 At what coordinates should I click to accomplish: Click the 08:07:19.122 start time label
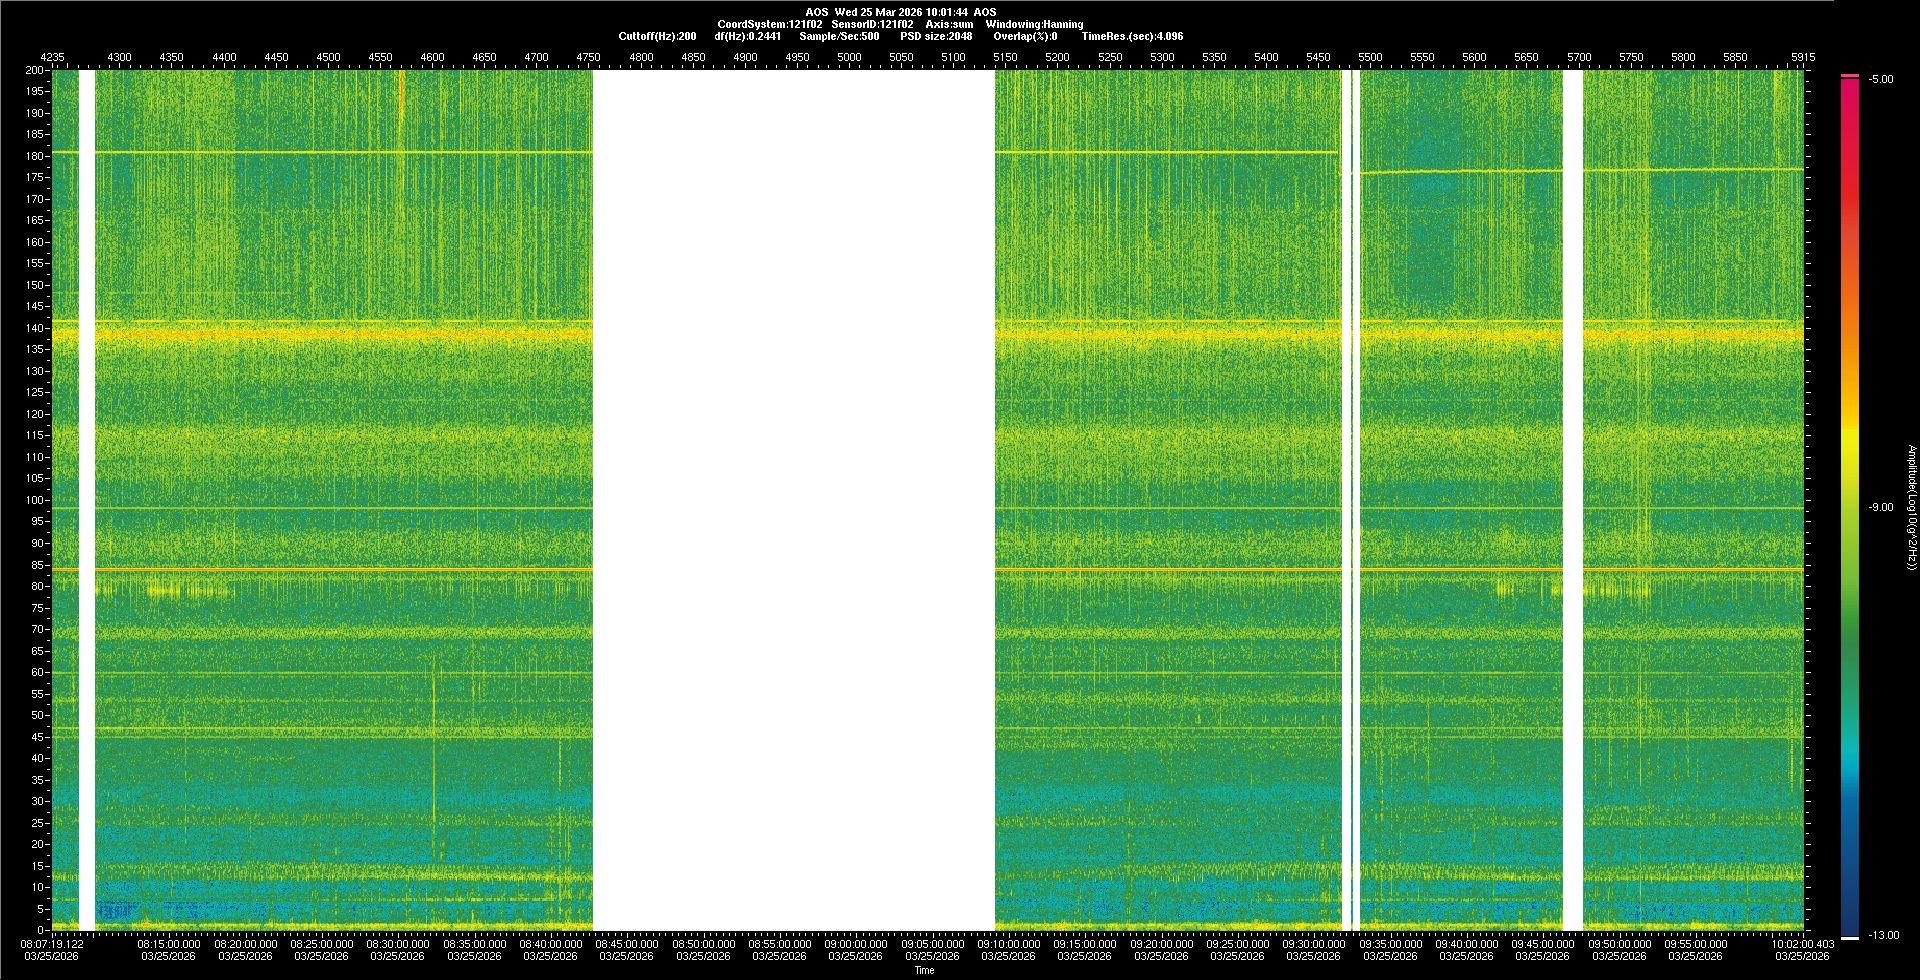[x=53, y=943]
